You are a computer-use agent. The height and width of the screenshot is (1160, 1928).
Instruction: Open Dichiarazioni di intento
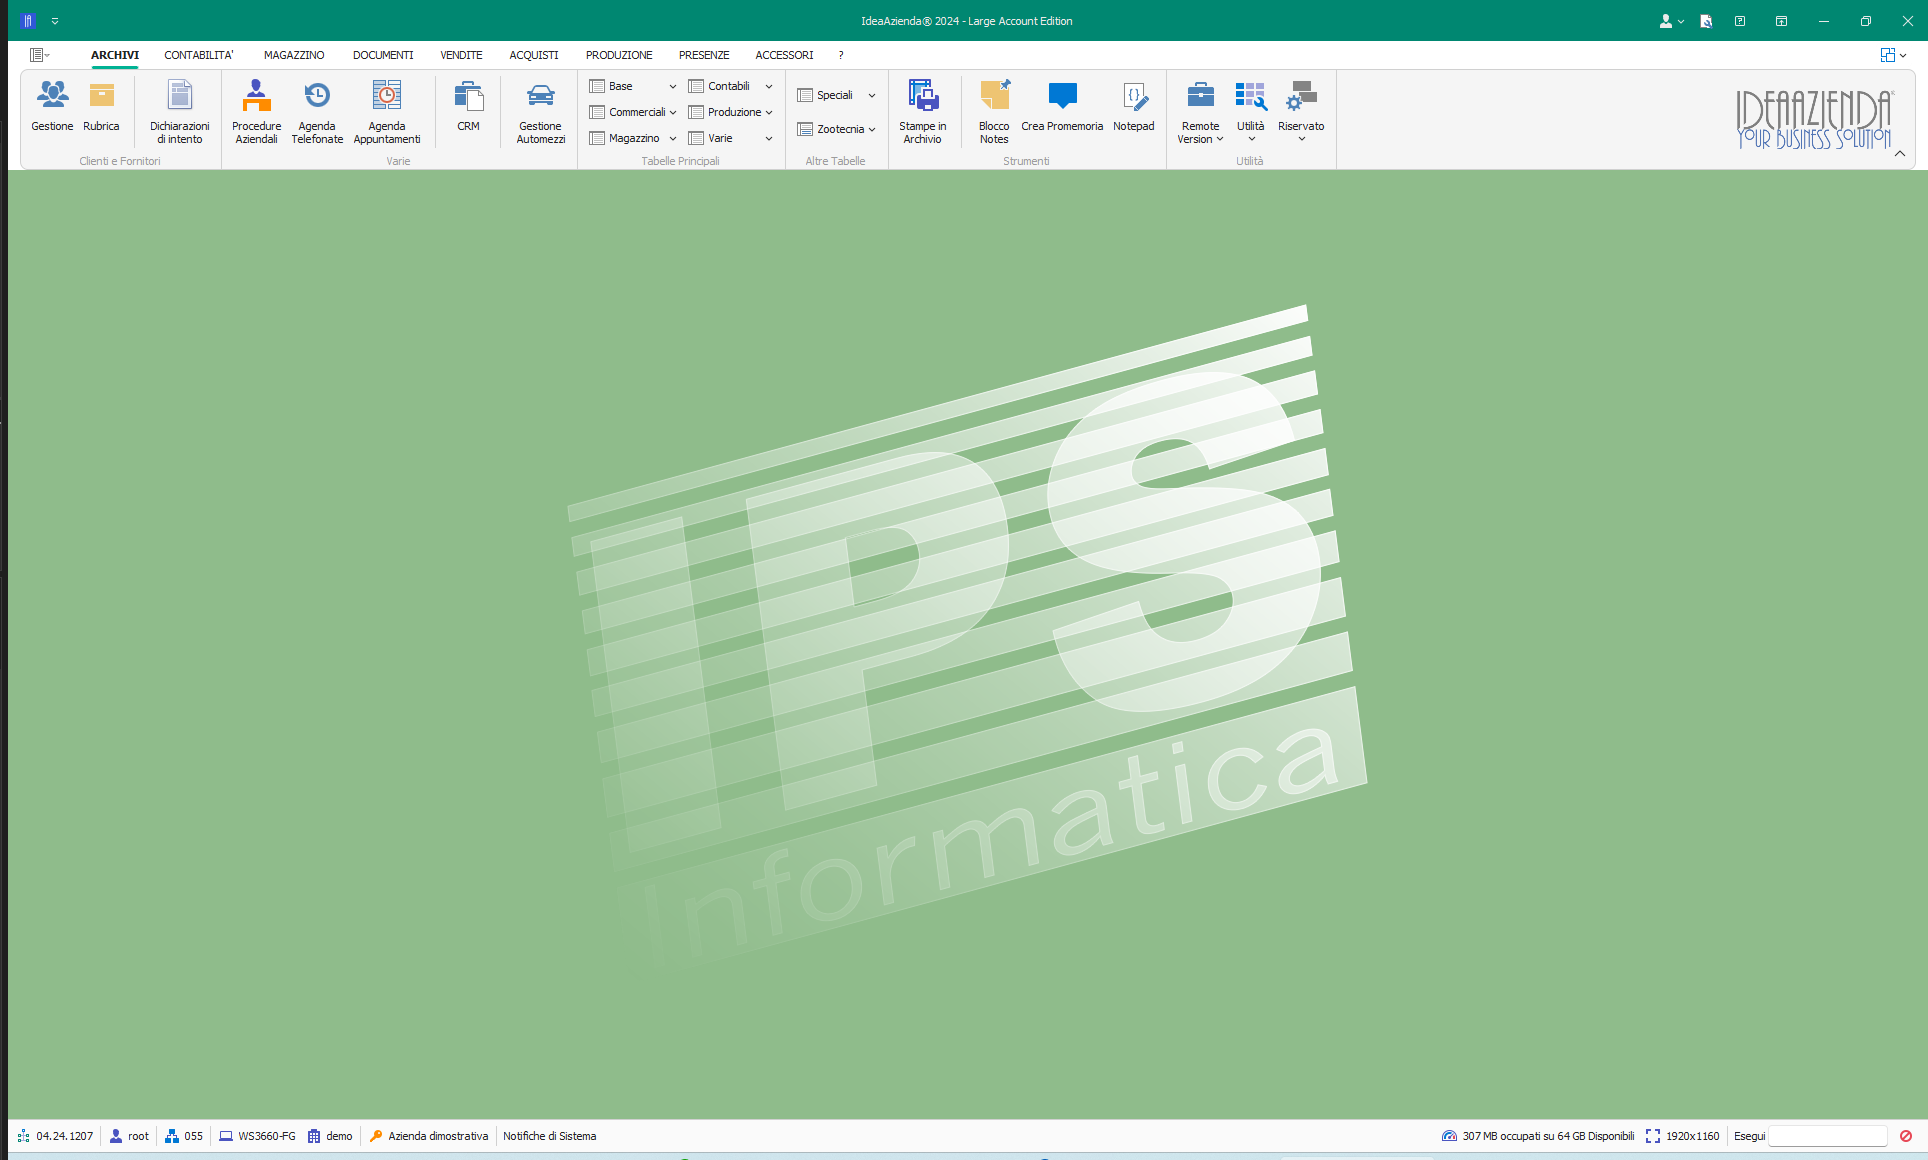point(180,112)
